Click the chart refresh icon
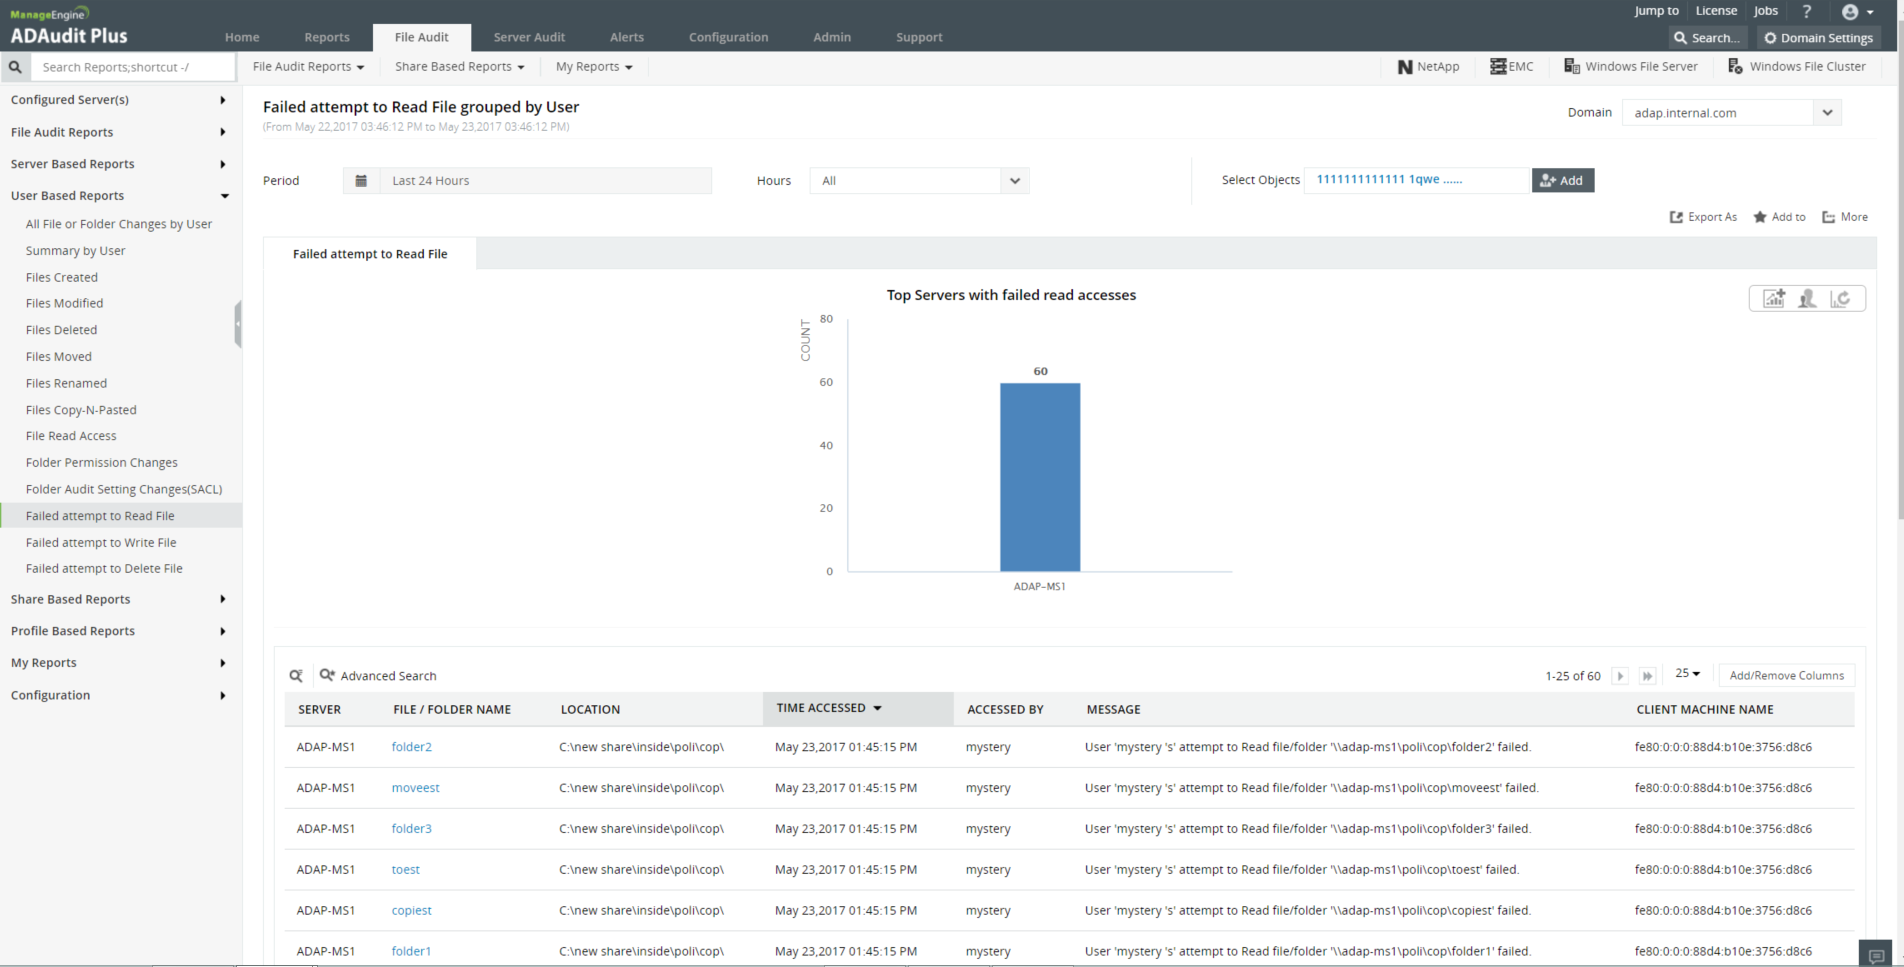The height and width of the screenshot is (967, 1904). pos(1840,299)
